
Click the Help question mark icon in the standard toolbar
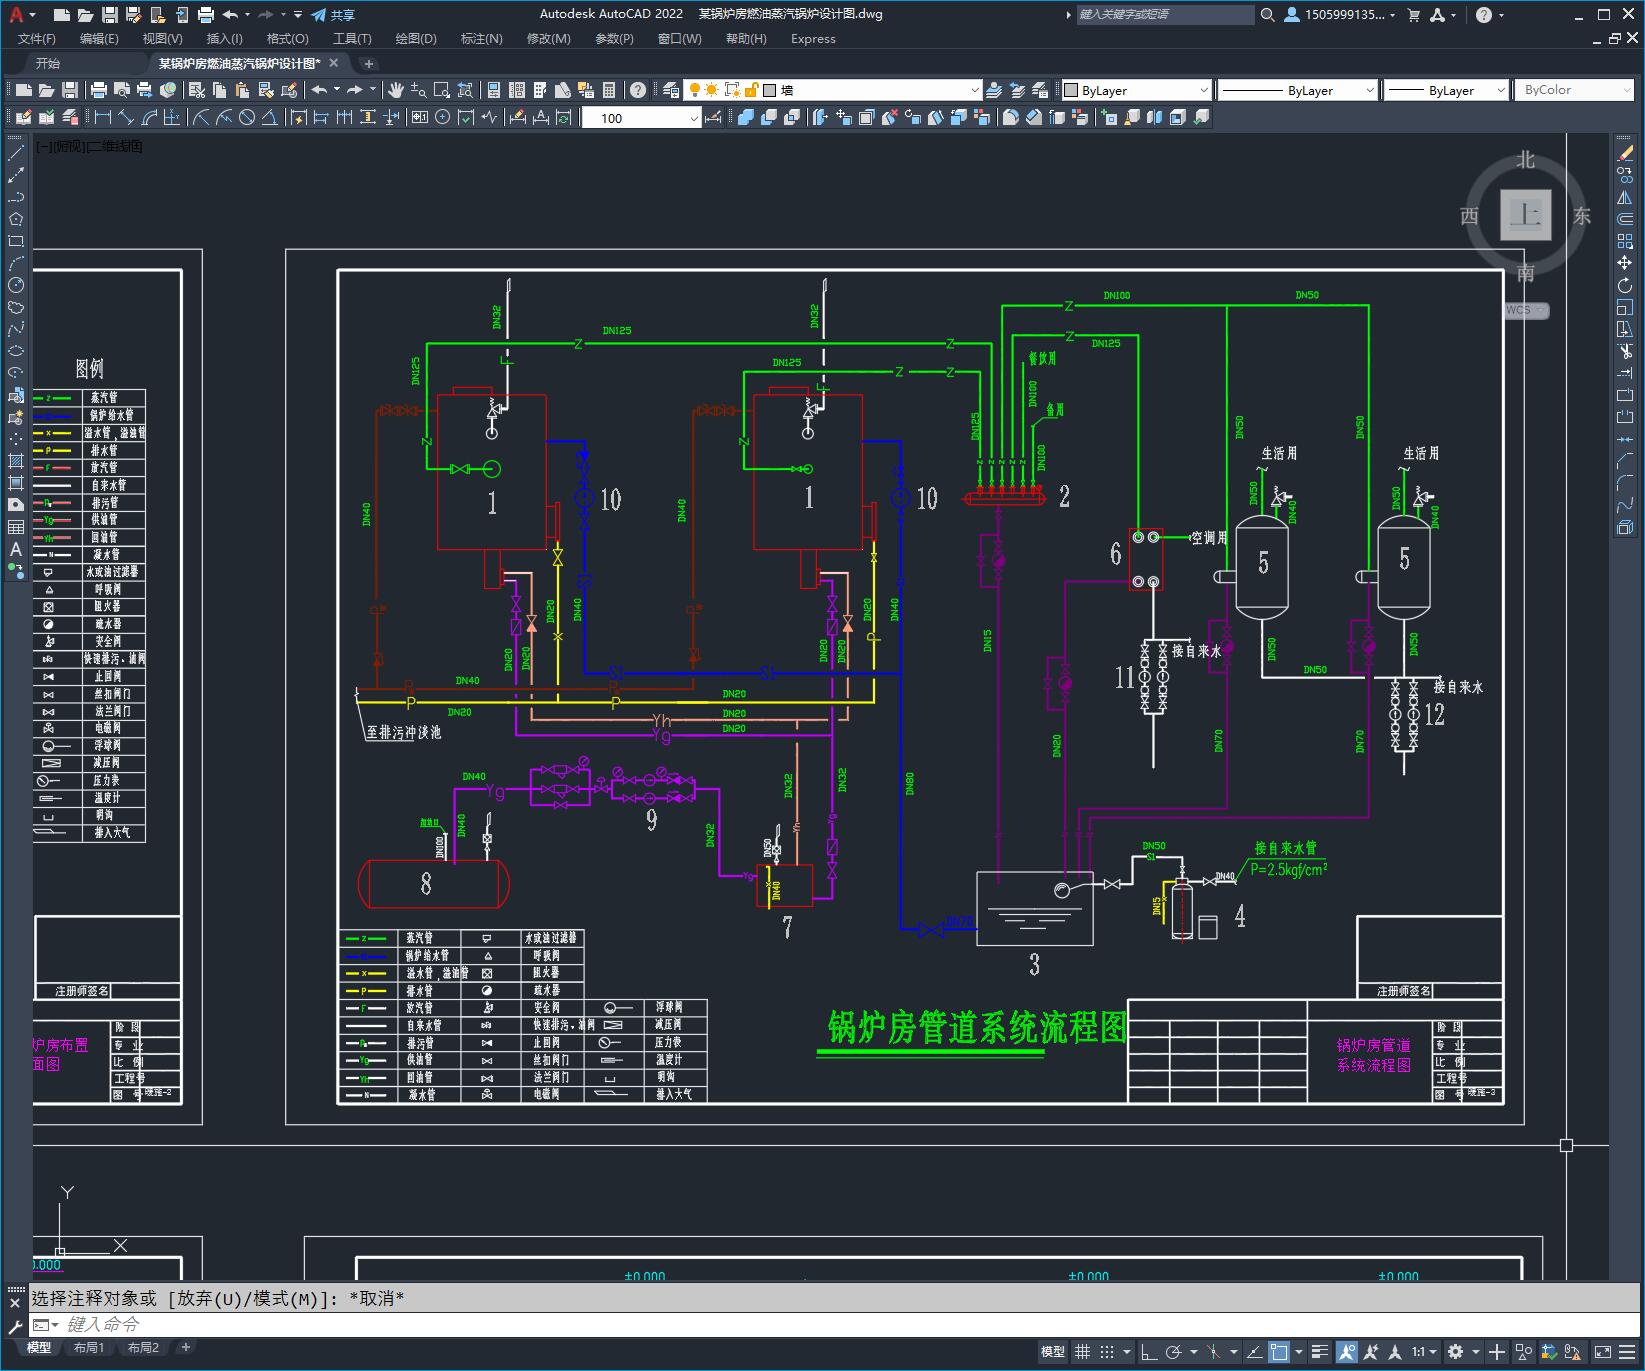click(x=638, y=90)
